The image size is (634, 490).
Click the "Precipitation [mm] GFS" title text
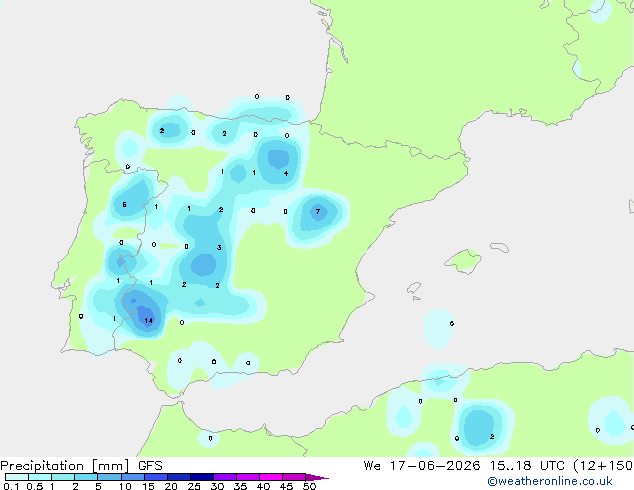(81, 465)
